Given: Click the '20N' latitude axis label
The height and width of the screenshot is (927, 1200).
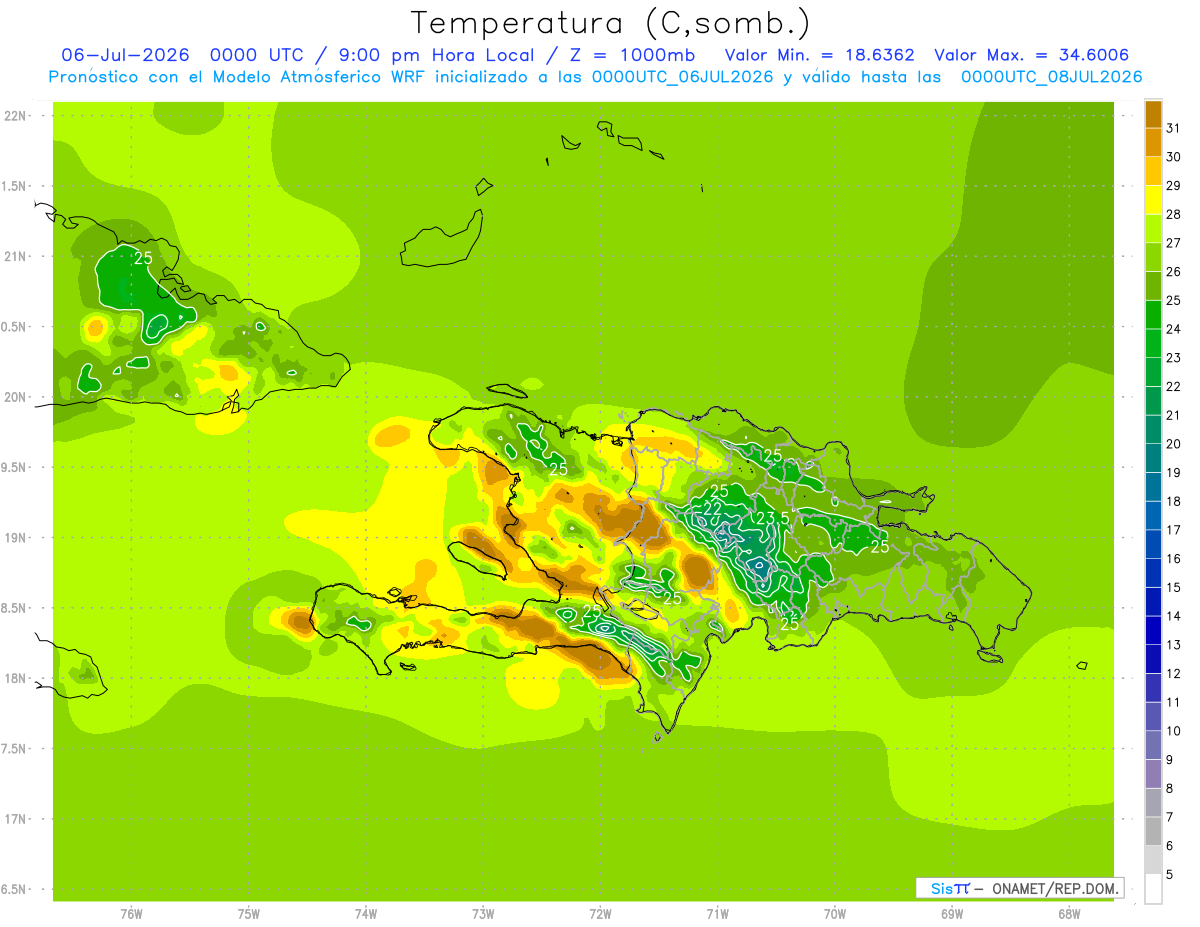Looking at the screenshot, I should coord(17,398).
